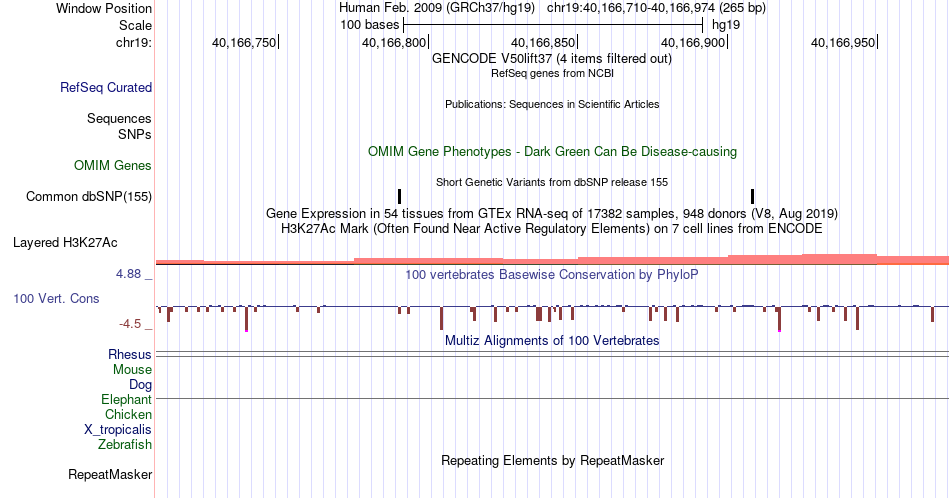Open the OMIM Genes track label
This screenshot has height=498, width=950.
(x=112, y=165)
